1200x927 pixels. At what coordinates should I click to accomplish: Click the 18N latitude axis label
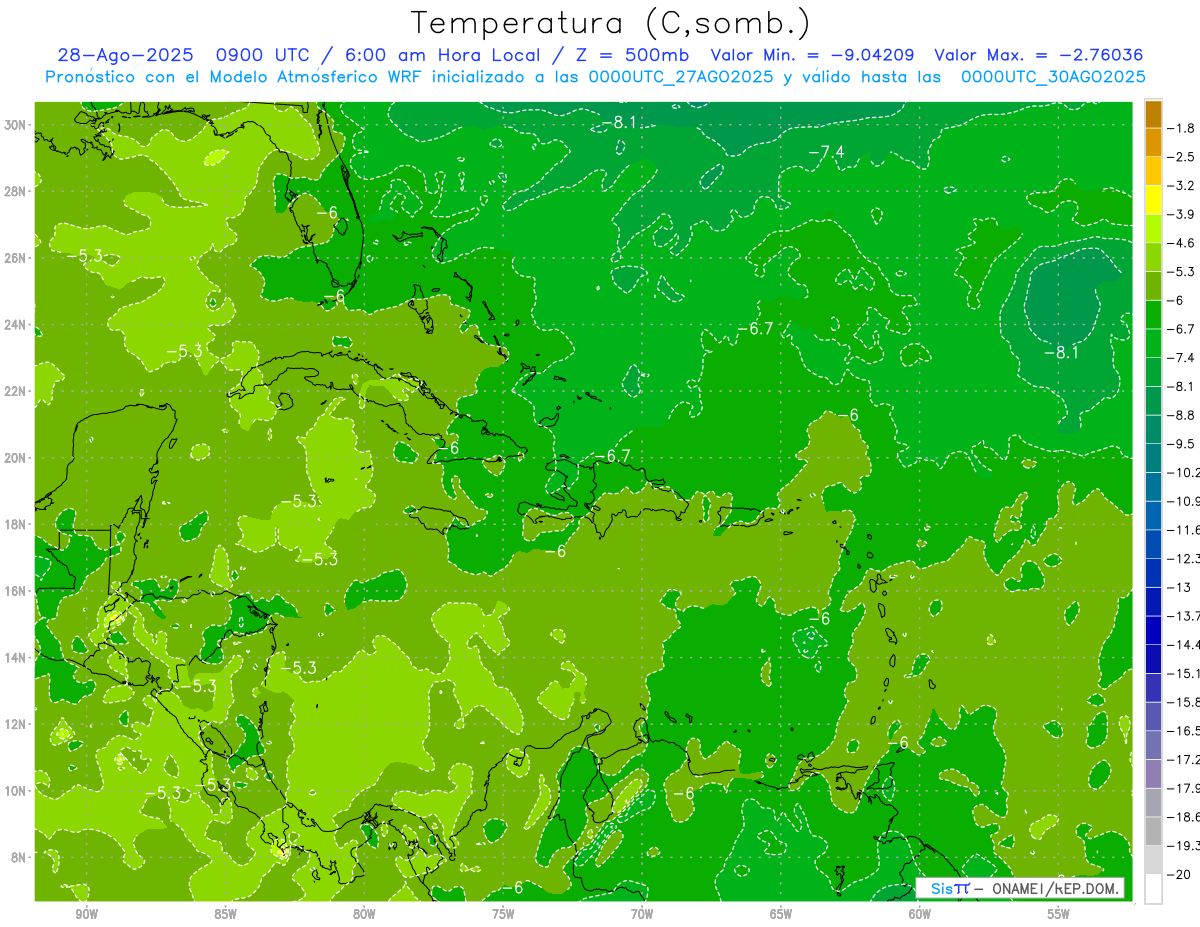15,524
